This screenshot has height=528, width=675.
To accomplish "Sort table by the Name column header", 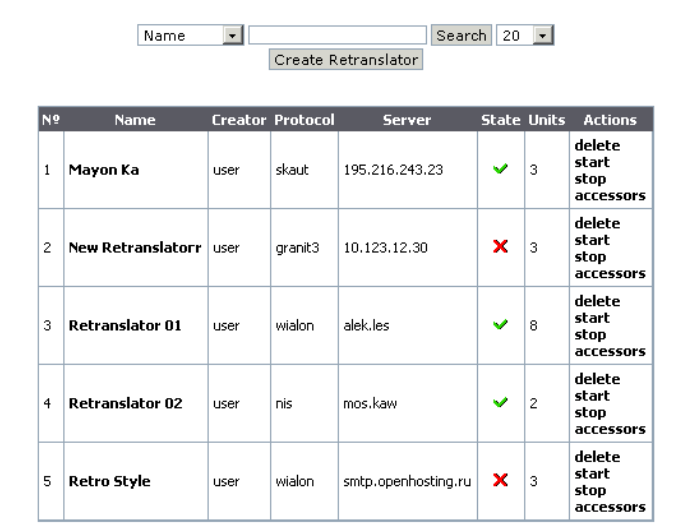I will (x=134, y=120).
